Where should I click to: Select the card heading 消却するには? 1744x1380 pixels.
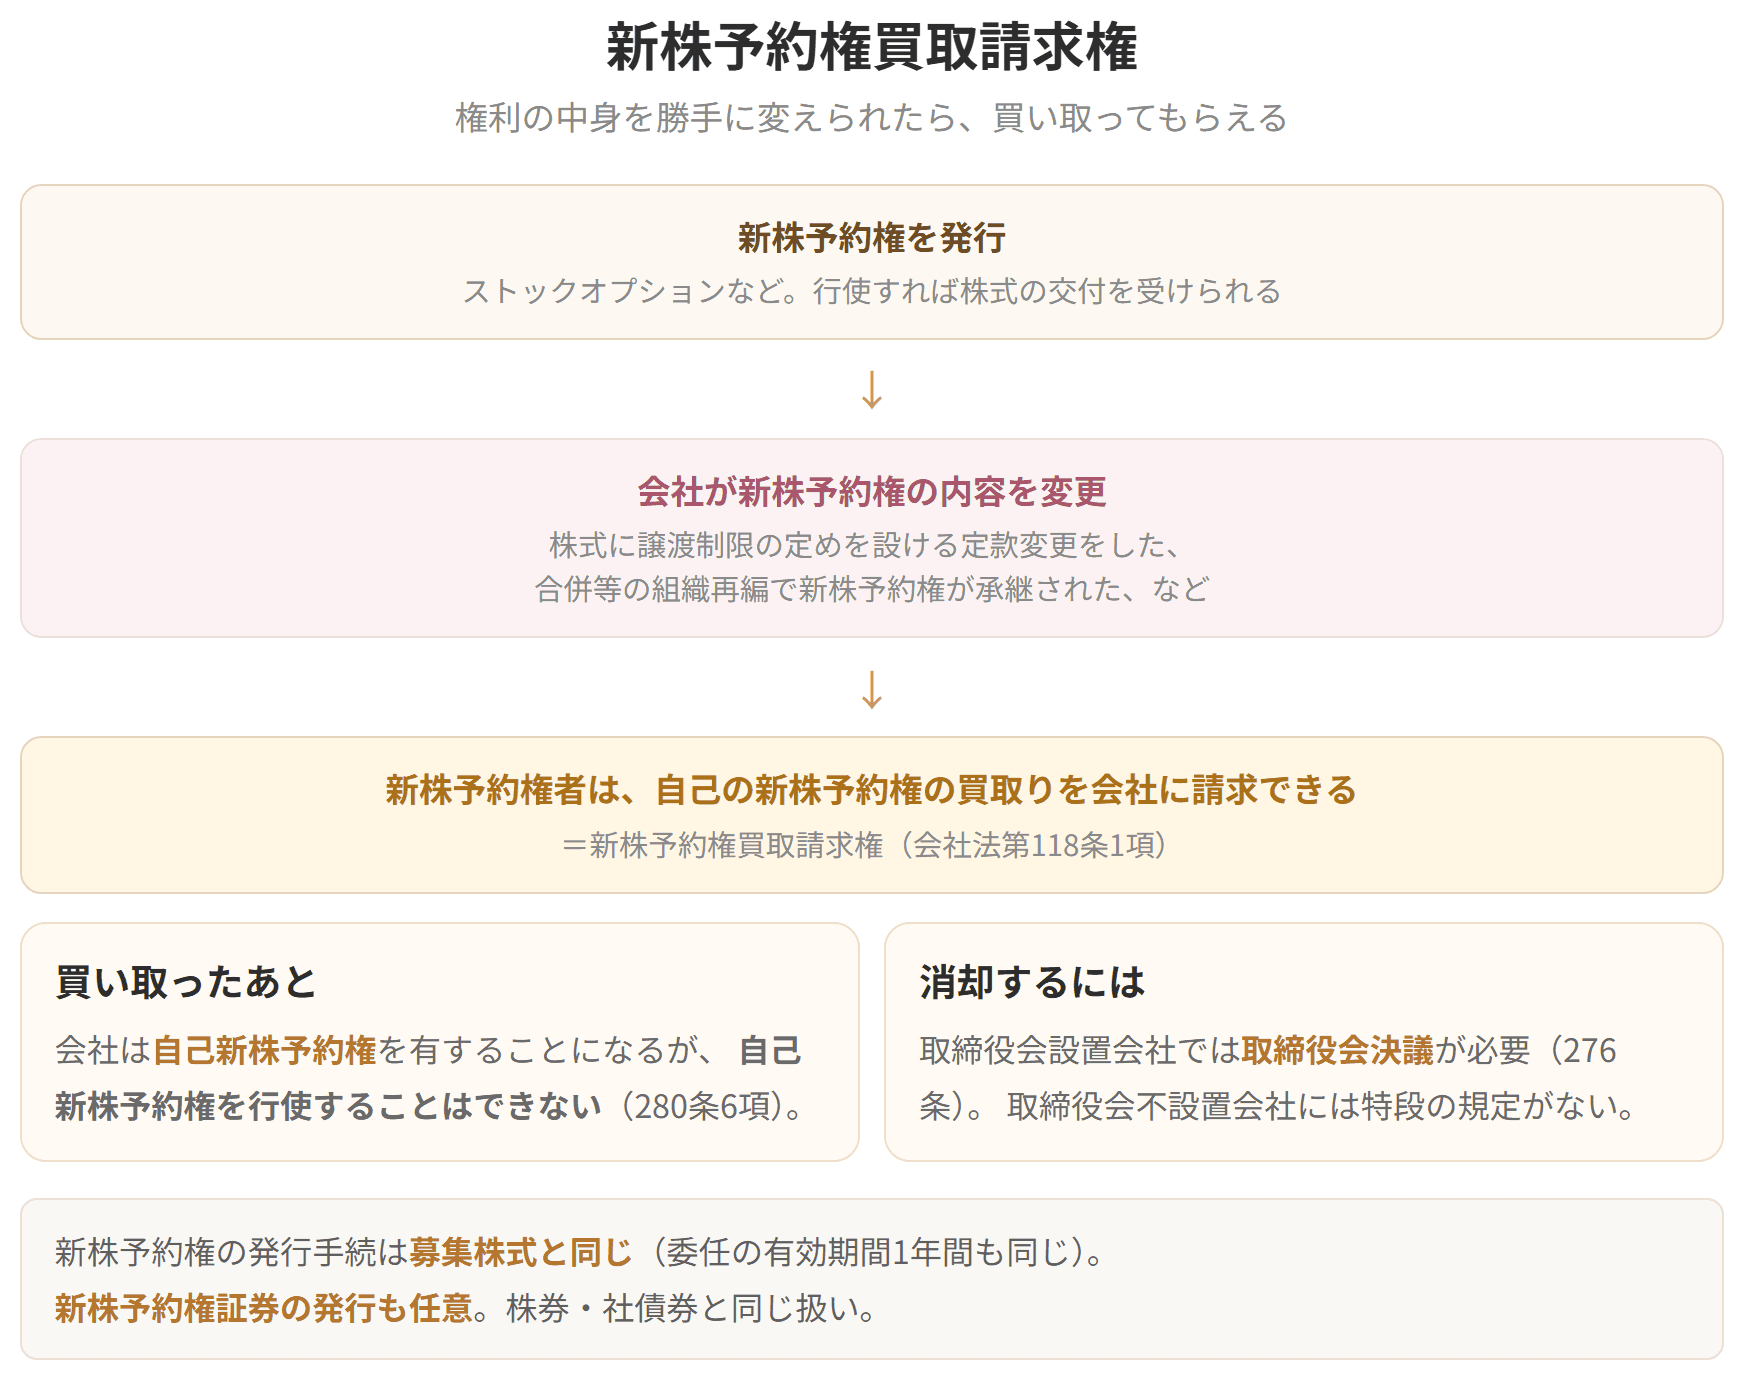tap(1032, 982)
